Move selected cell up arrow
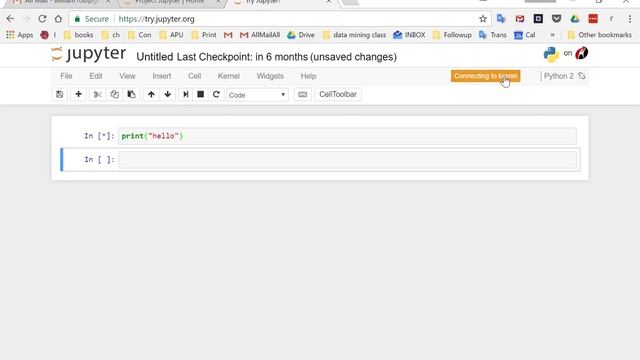Screen dimensions: 640x360 click(151, 94)
